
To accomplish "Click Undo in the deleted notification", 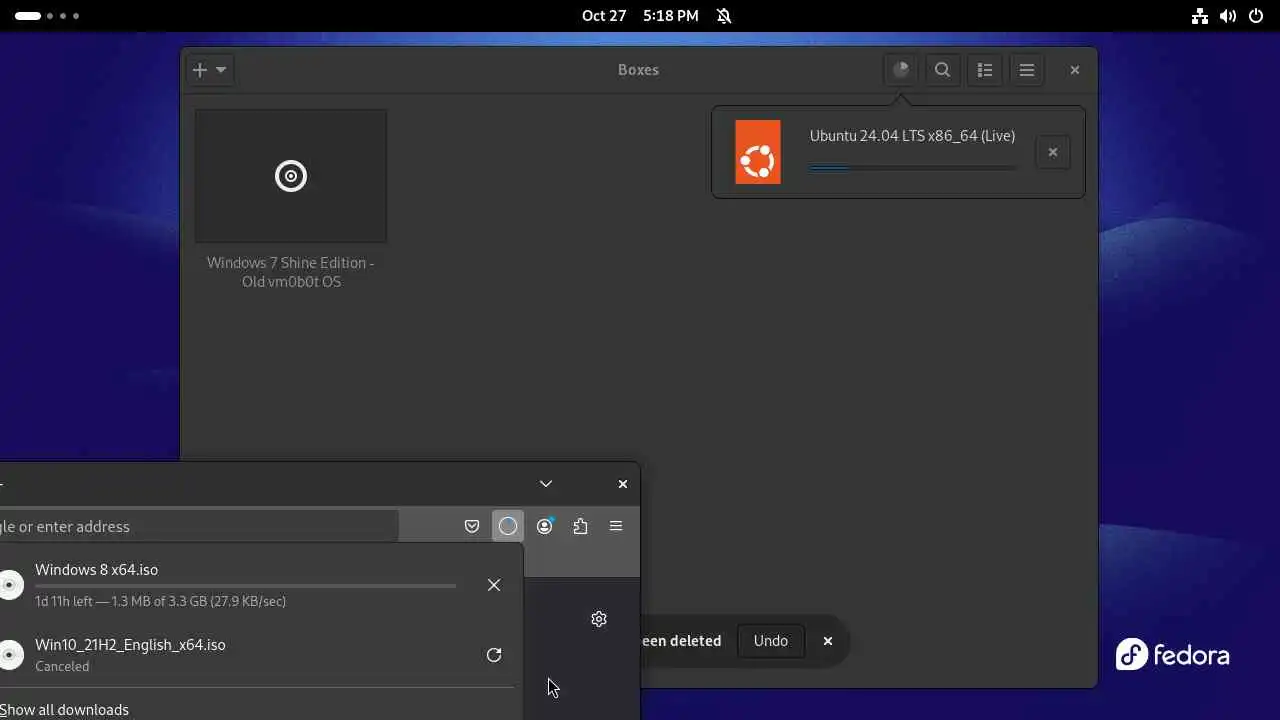I will 771,641.
